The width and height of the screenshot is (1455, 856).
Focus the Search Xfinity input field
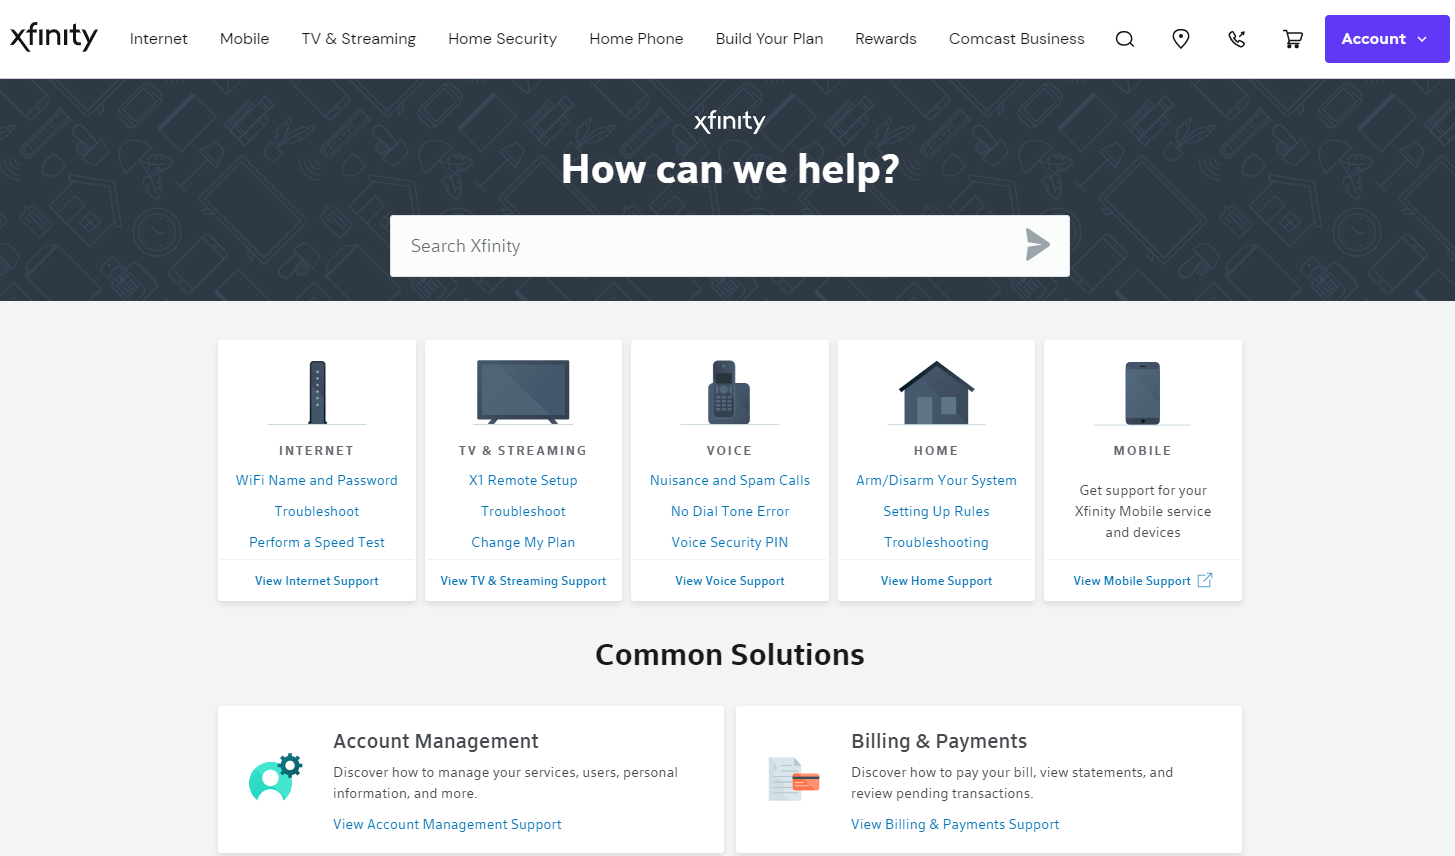point(730,246)
